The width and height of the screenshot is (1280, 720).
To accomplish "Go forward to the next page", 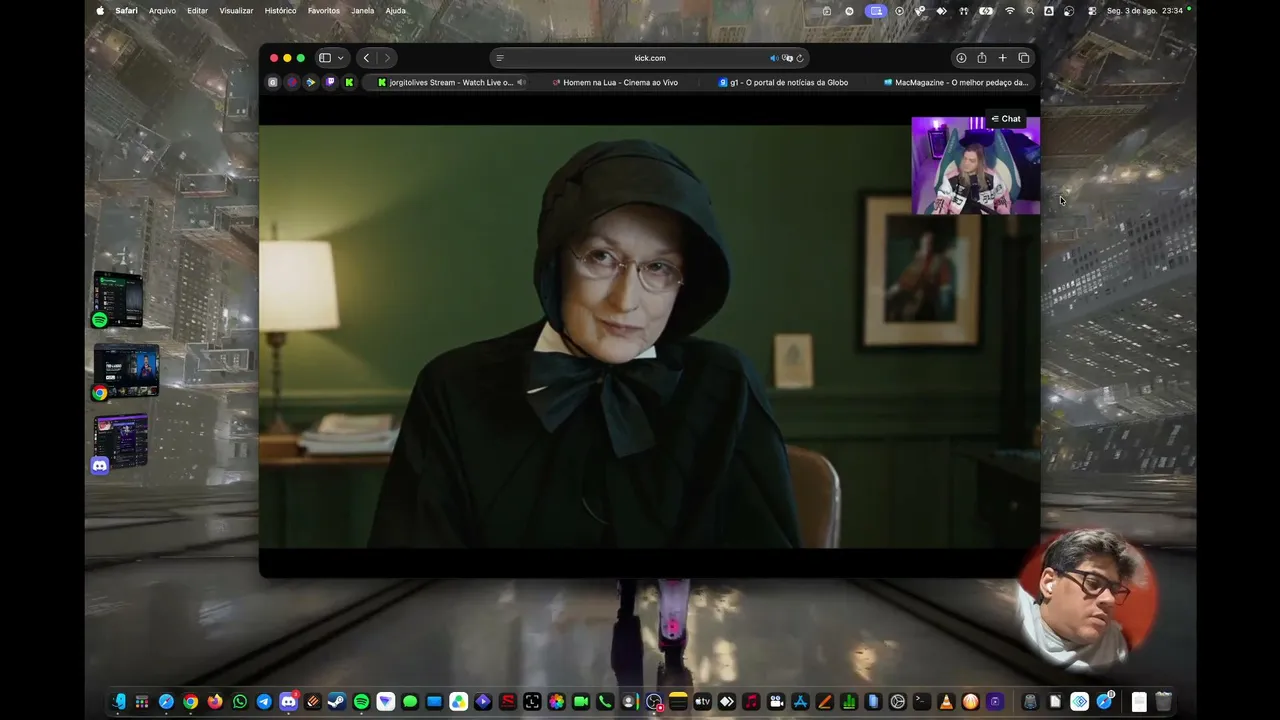I will [x=387, y=58].
